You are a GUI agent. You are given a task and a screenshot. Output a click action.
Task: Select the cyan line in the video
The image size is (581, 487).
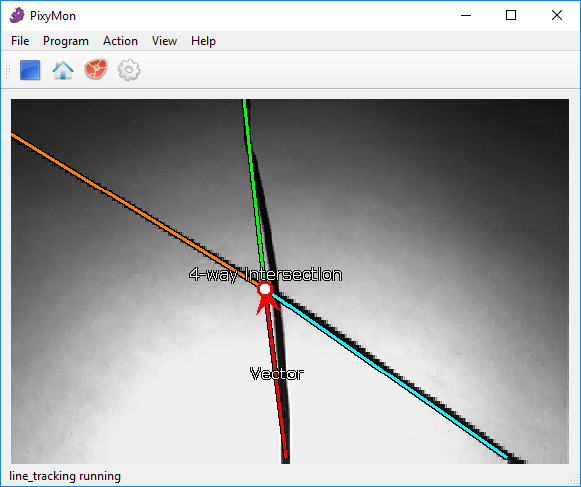click(390, 376)
